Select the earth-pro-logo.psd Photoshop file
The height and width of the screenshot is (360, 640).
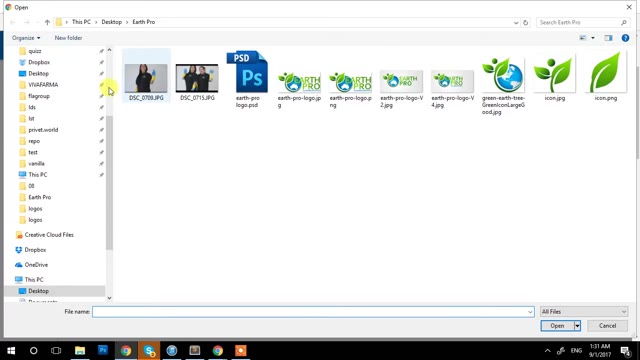(x=247, y=72)
